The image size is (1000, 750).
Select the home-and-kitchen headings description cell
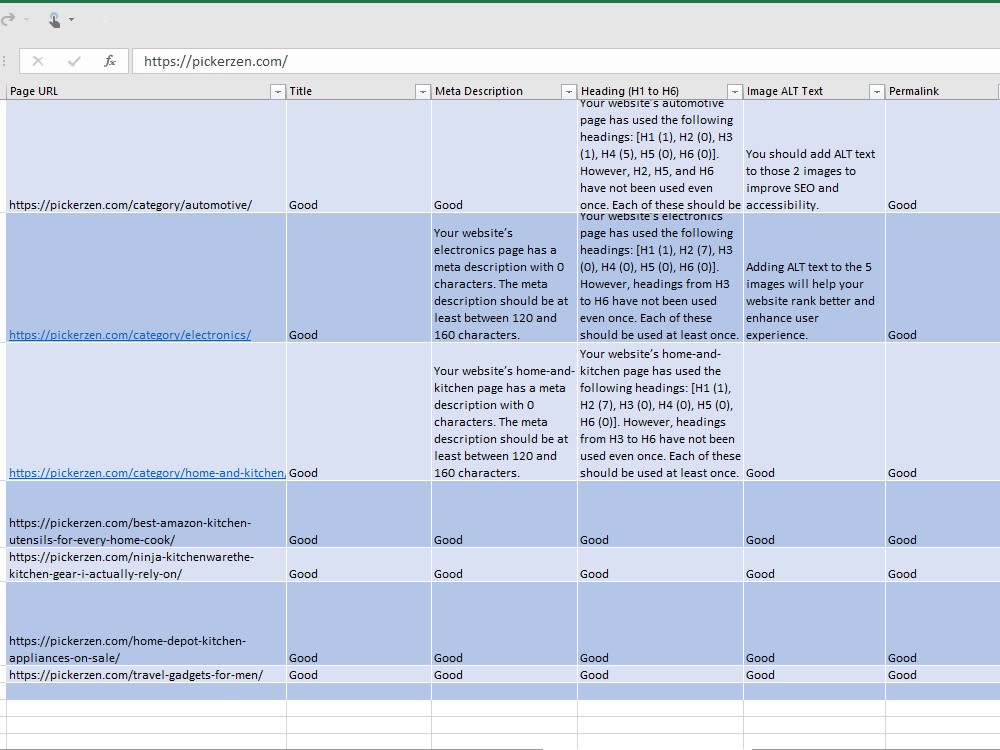coord(660,412)
